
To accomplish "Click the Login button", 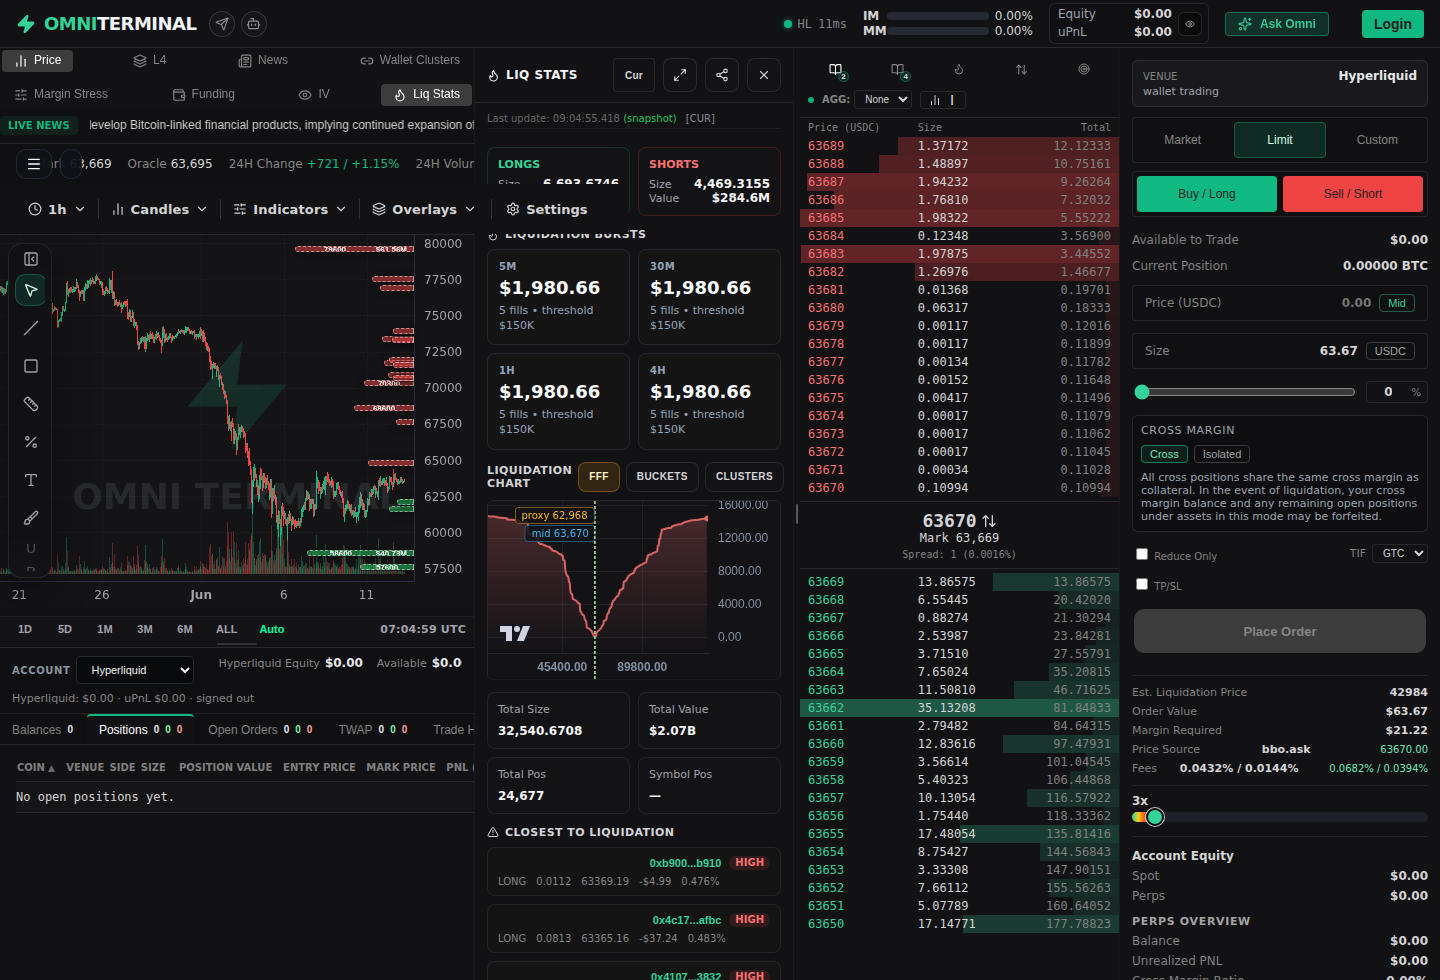I will [1392, 24].
